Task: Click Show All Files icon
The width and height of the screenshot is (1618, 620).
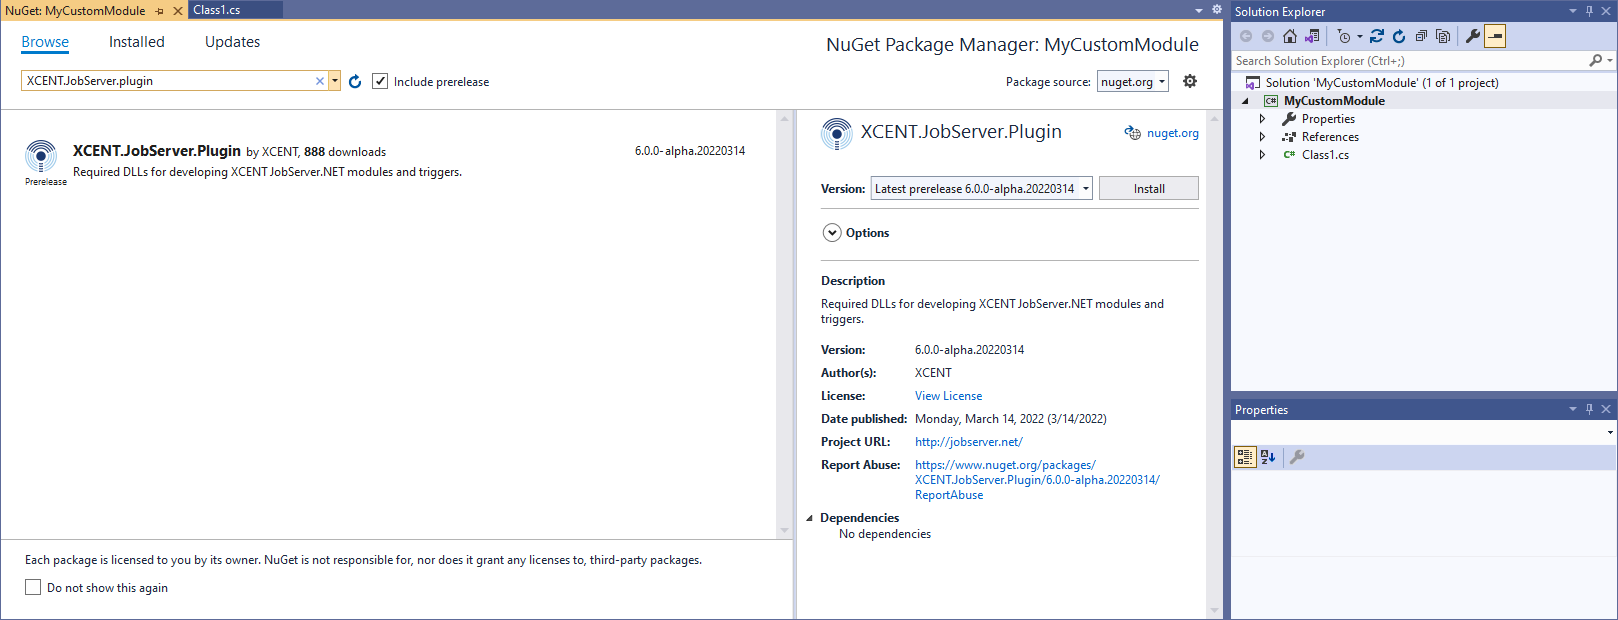Action: click(1443, 36)
